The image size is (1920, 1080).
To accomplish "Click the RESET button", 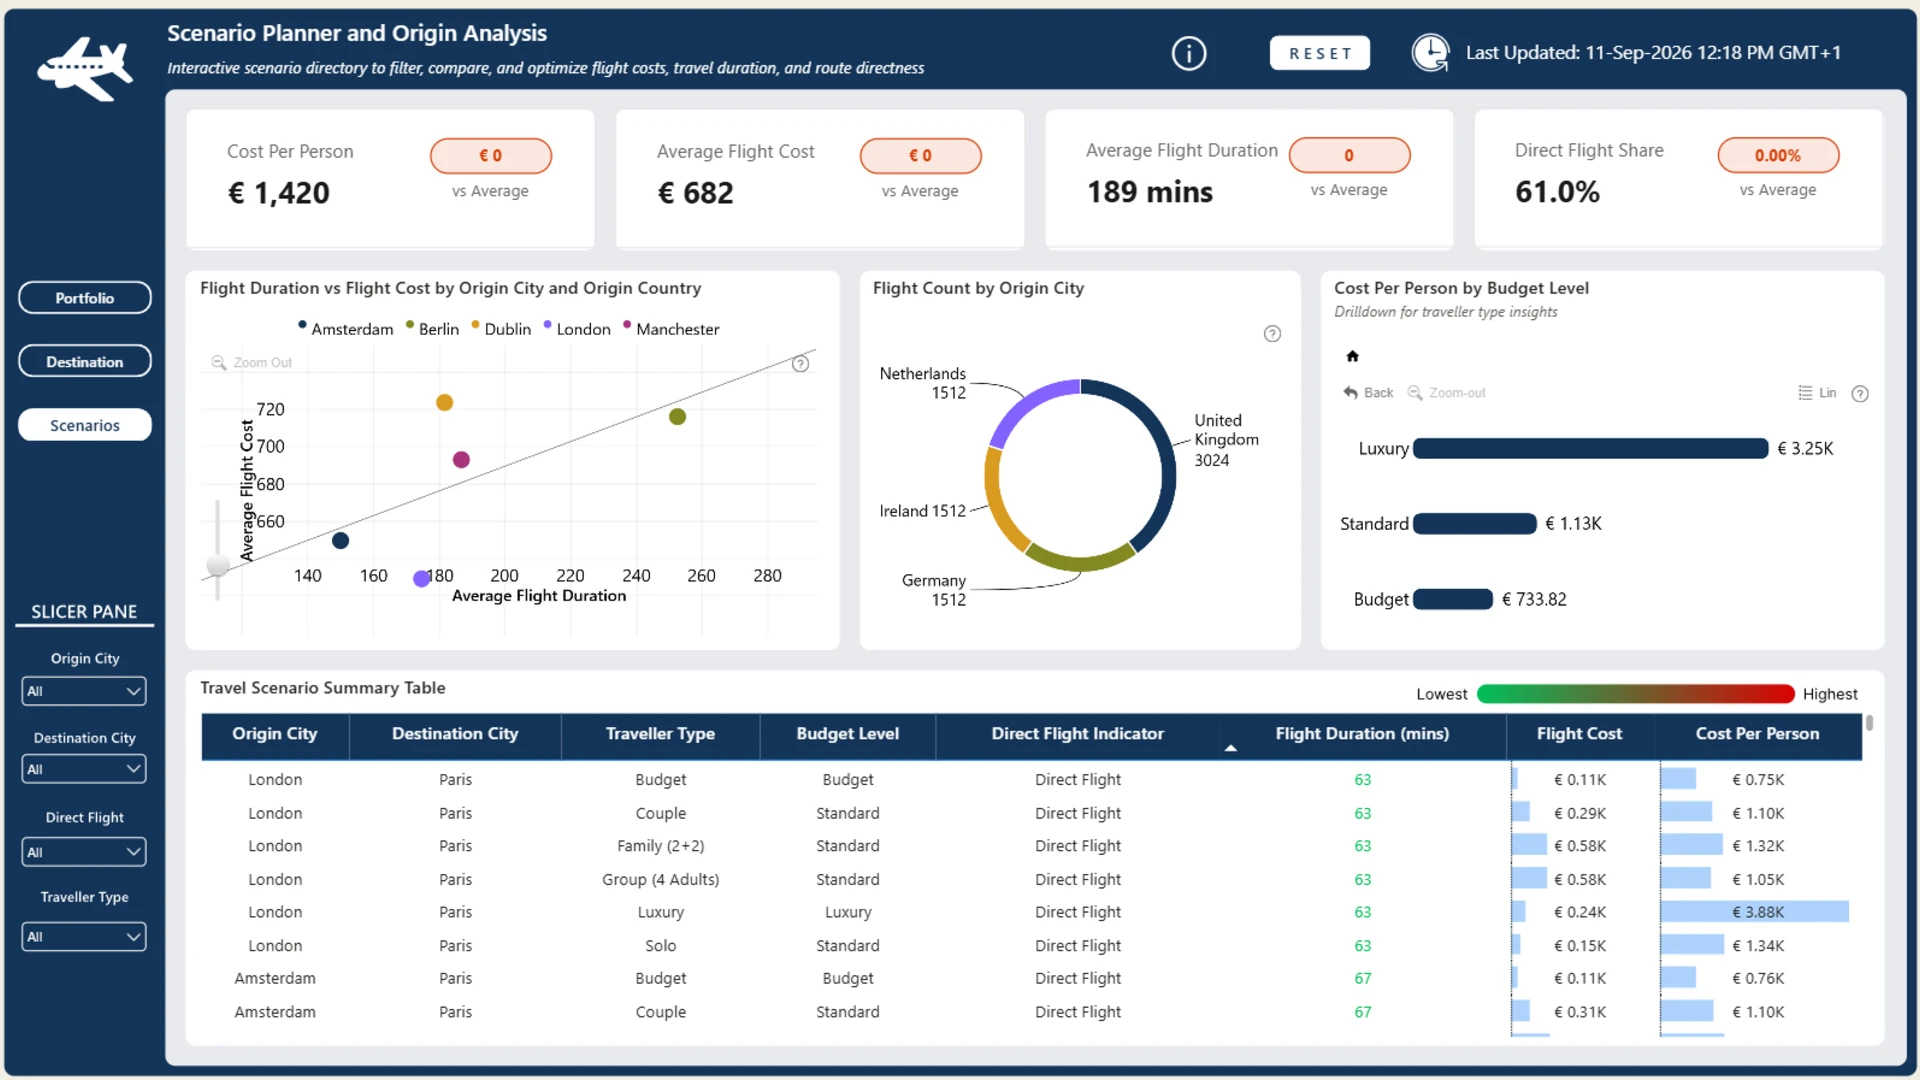I will click(x=1320, y=53).
